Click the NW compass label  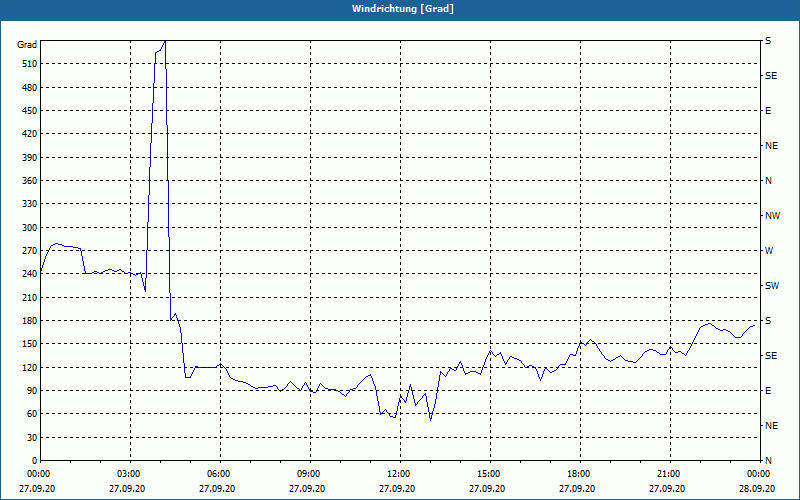[772, 216]
